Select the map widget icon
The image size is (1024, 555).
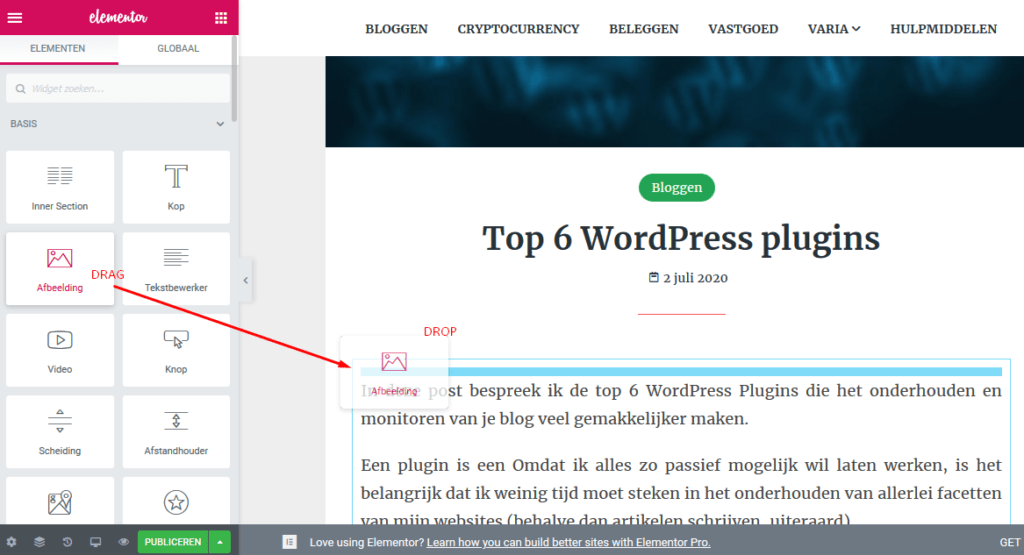pos(60,502)
